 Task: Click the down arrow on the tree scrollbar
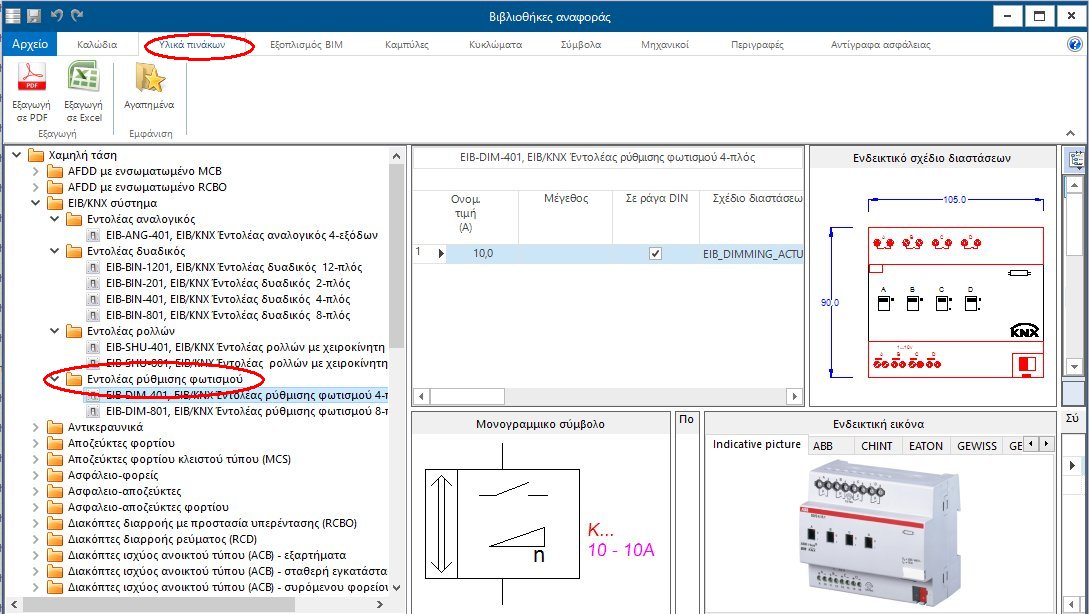click(395, 590)
